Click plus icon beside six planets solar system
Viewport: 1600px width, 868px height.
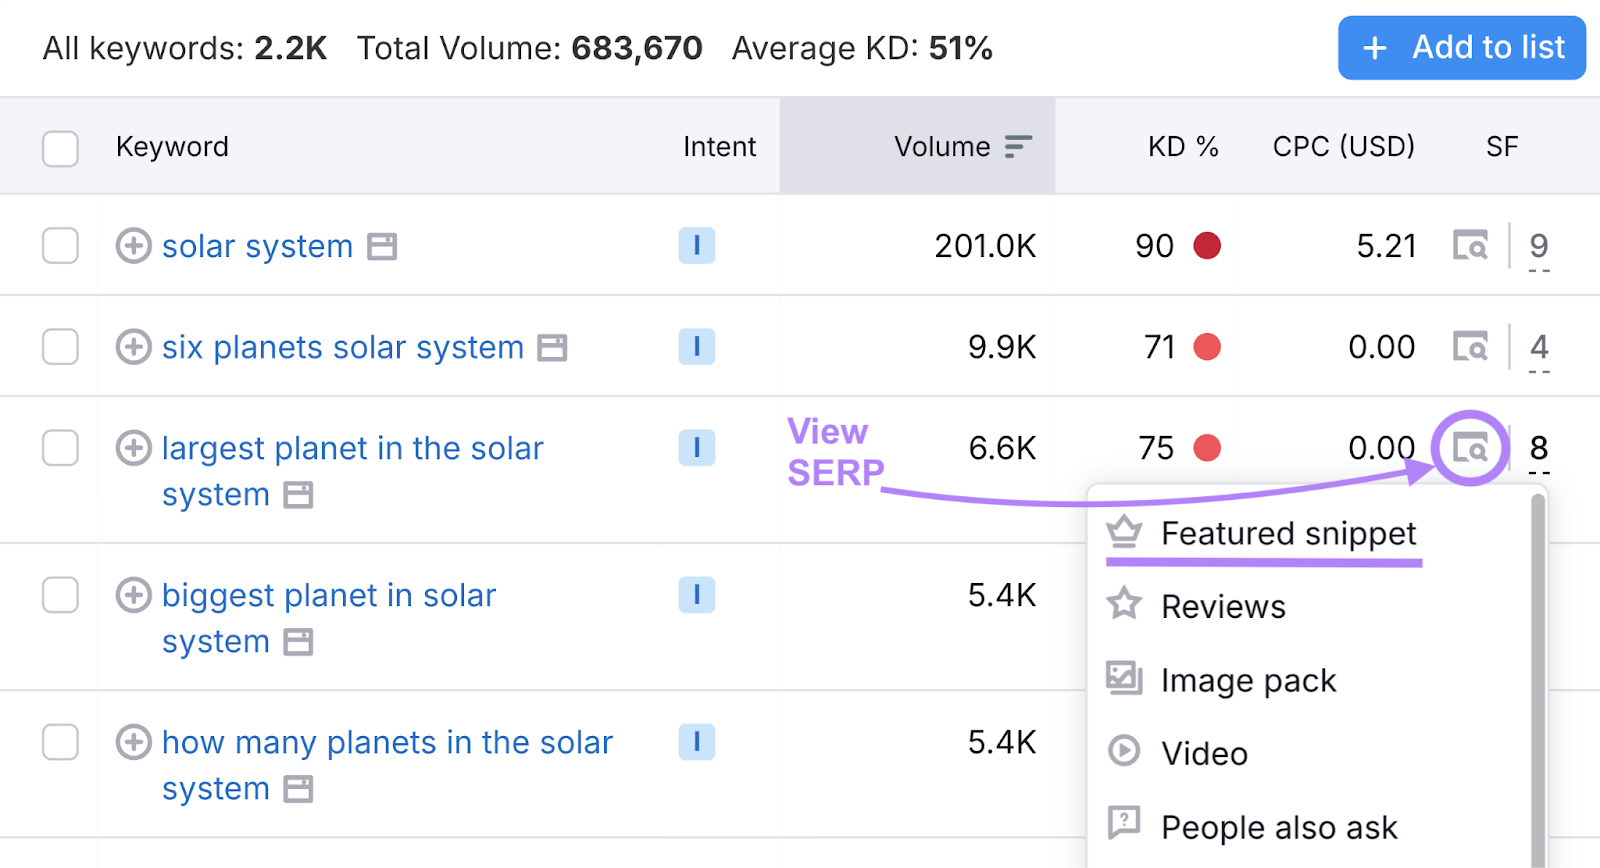pyautogui.click(x=134, y=347)
